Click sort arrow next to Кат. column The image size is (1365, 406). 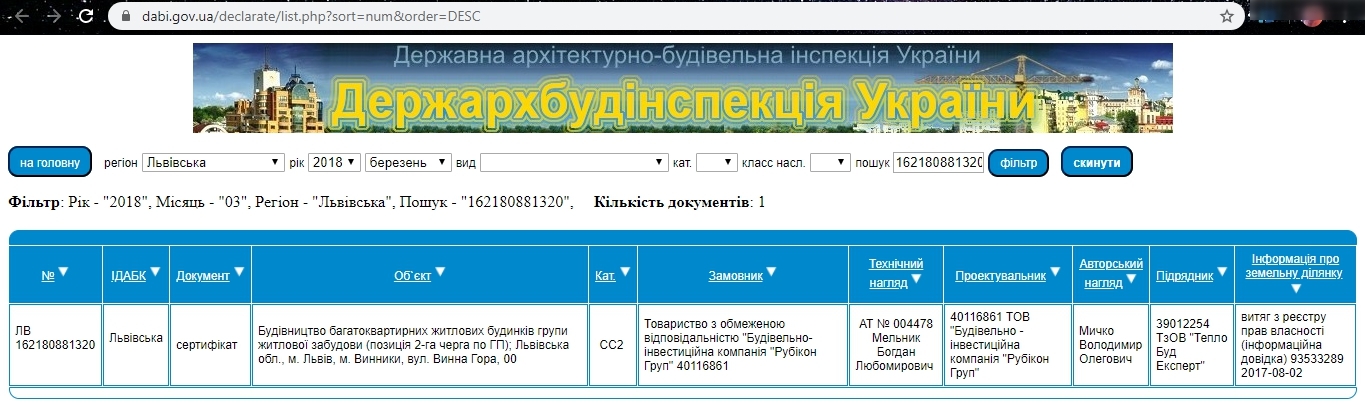(625, 271)
